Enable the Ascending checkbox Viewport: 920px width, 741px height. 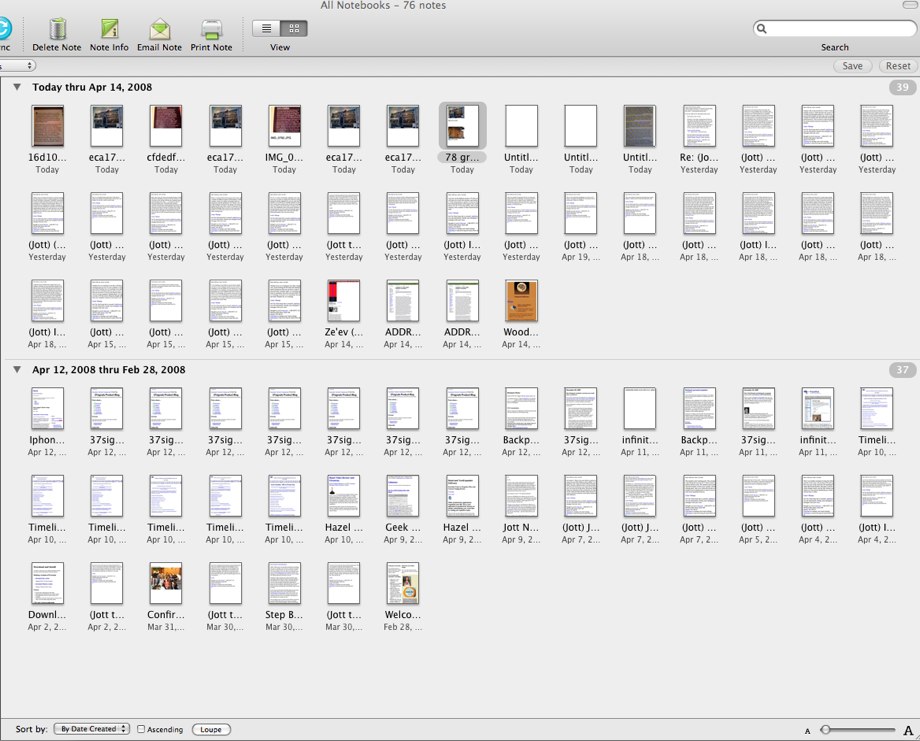141,729
